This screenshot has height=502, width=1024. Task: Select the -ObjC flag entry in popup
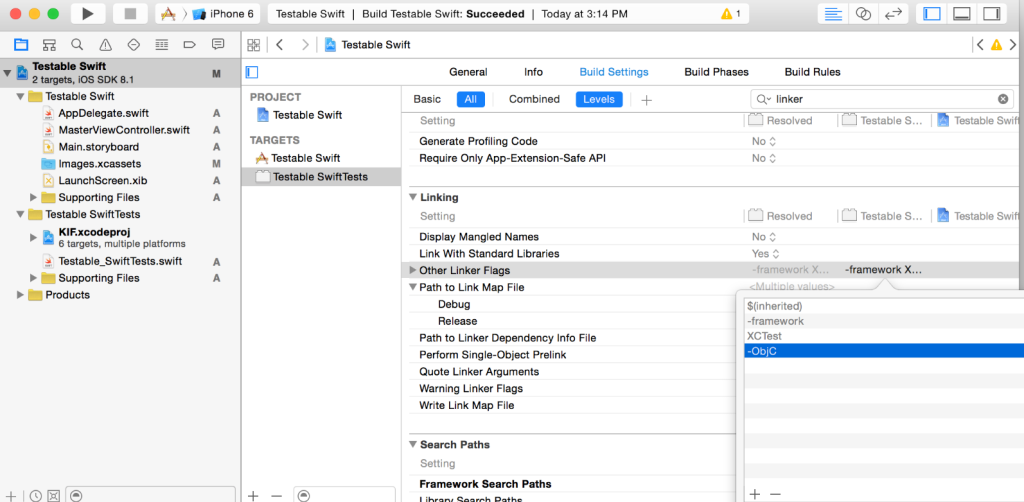884,351
